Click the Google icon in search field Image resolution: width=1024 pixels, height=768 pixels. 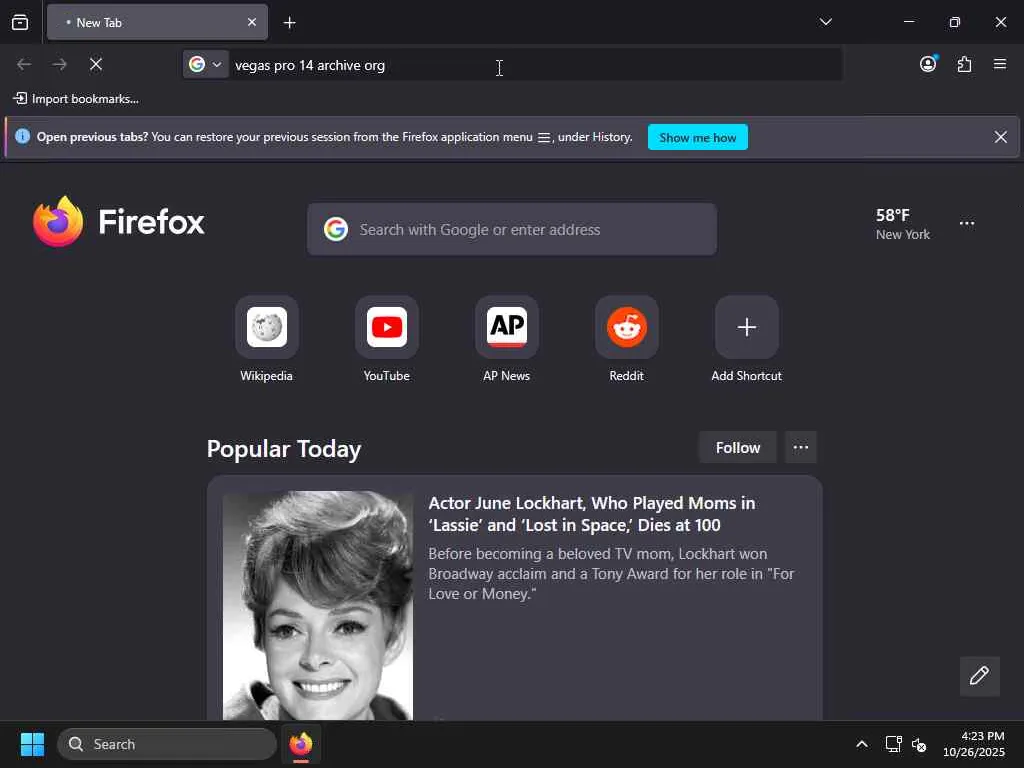[x=336, y=229]
